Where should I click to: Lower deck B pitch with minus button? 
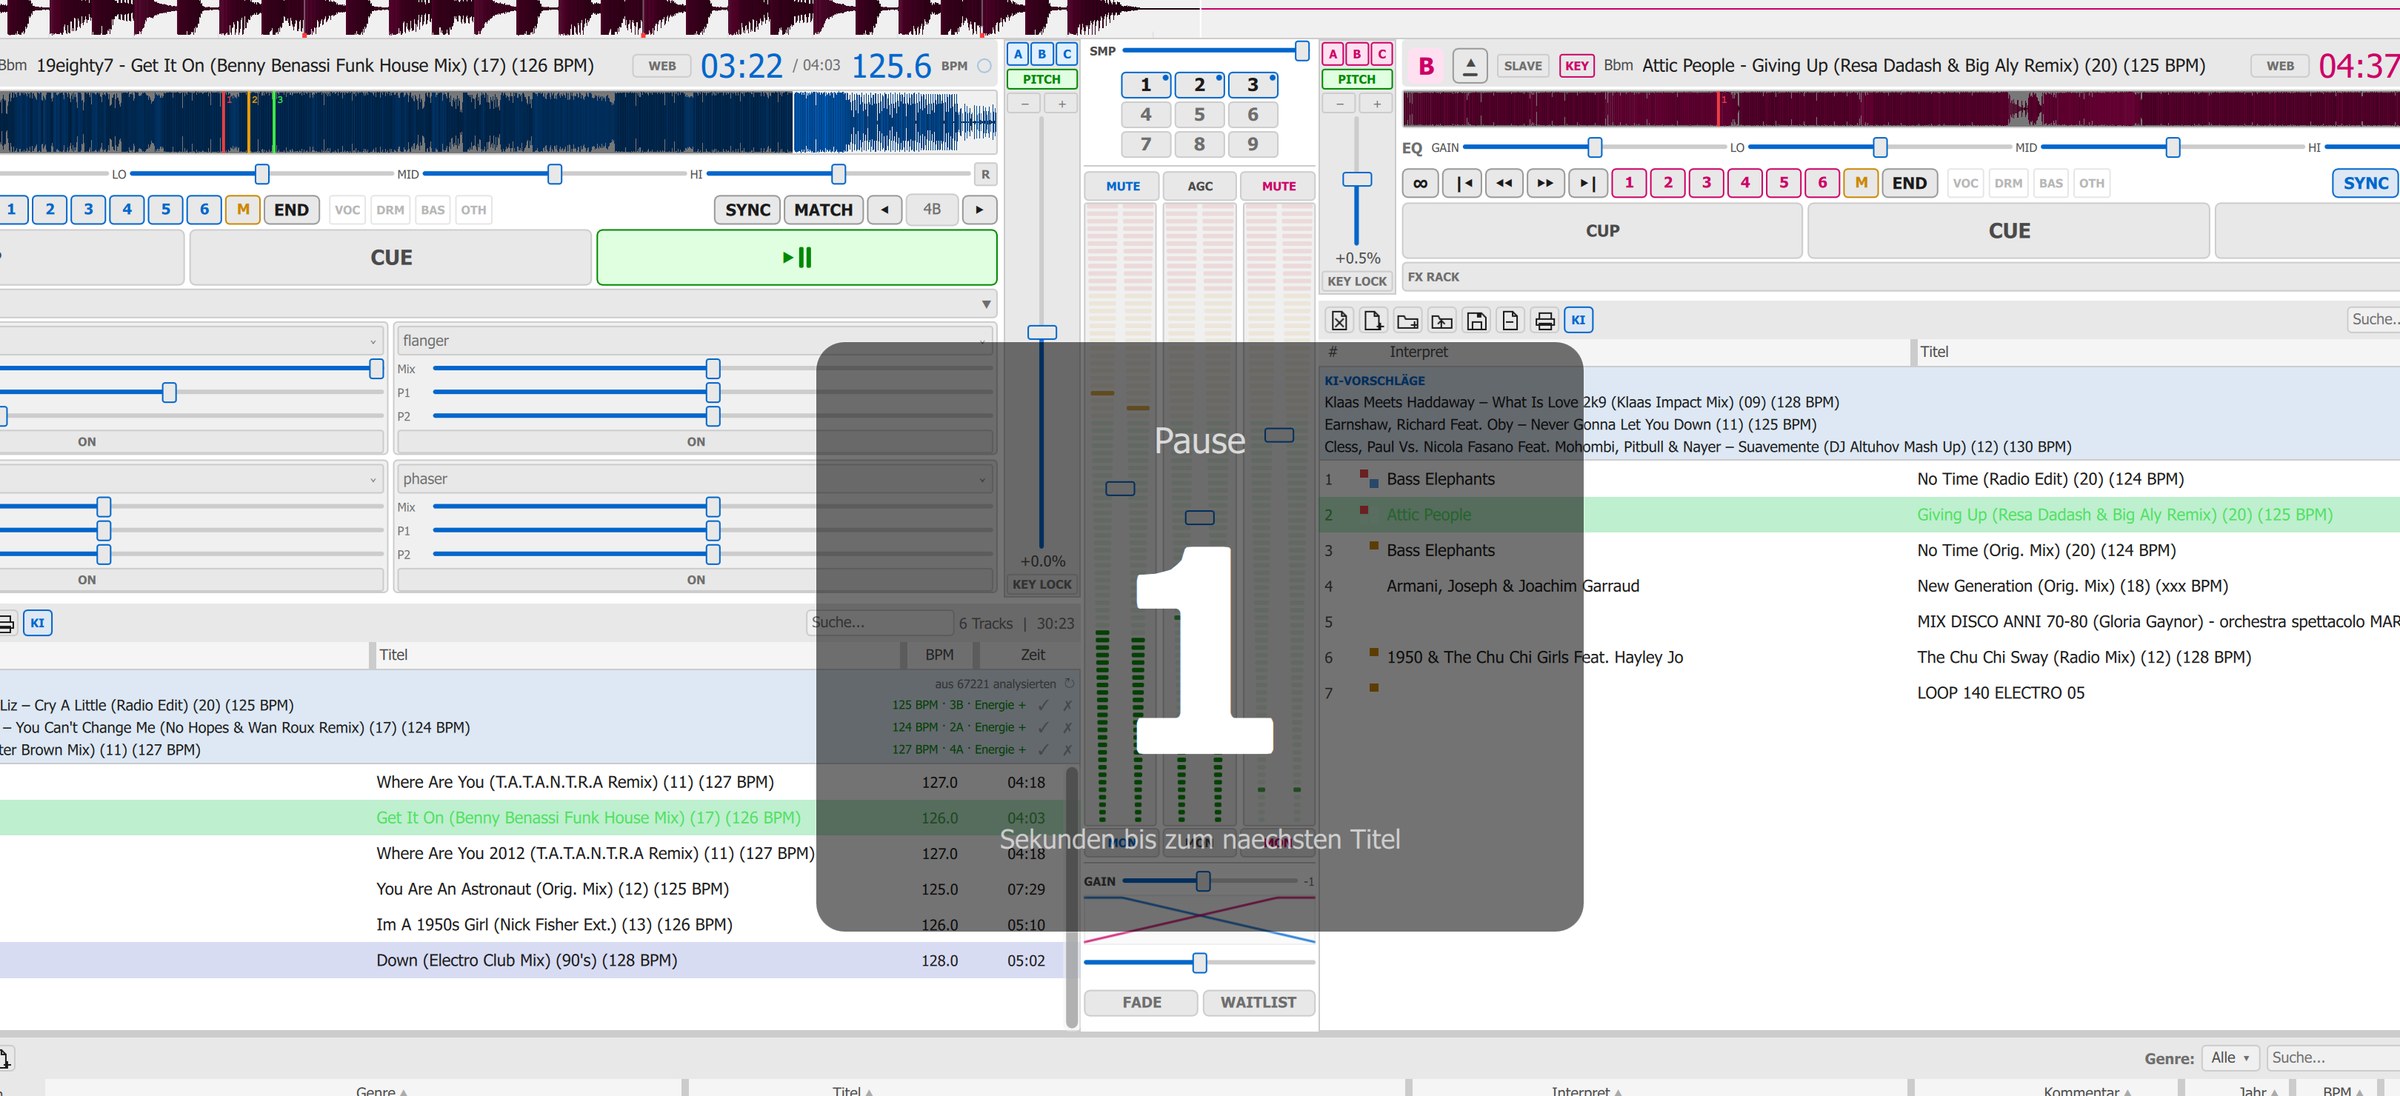click(1339, 104)
